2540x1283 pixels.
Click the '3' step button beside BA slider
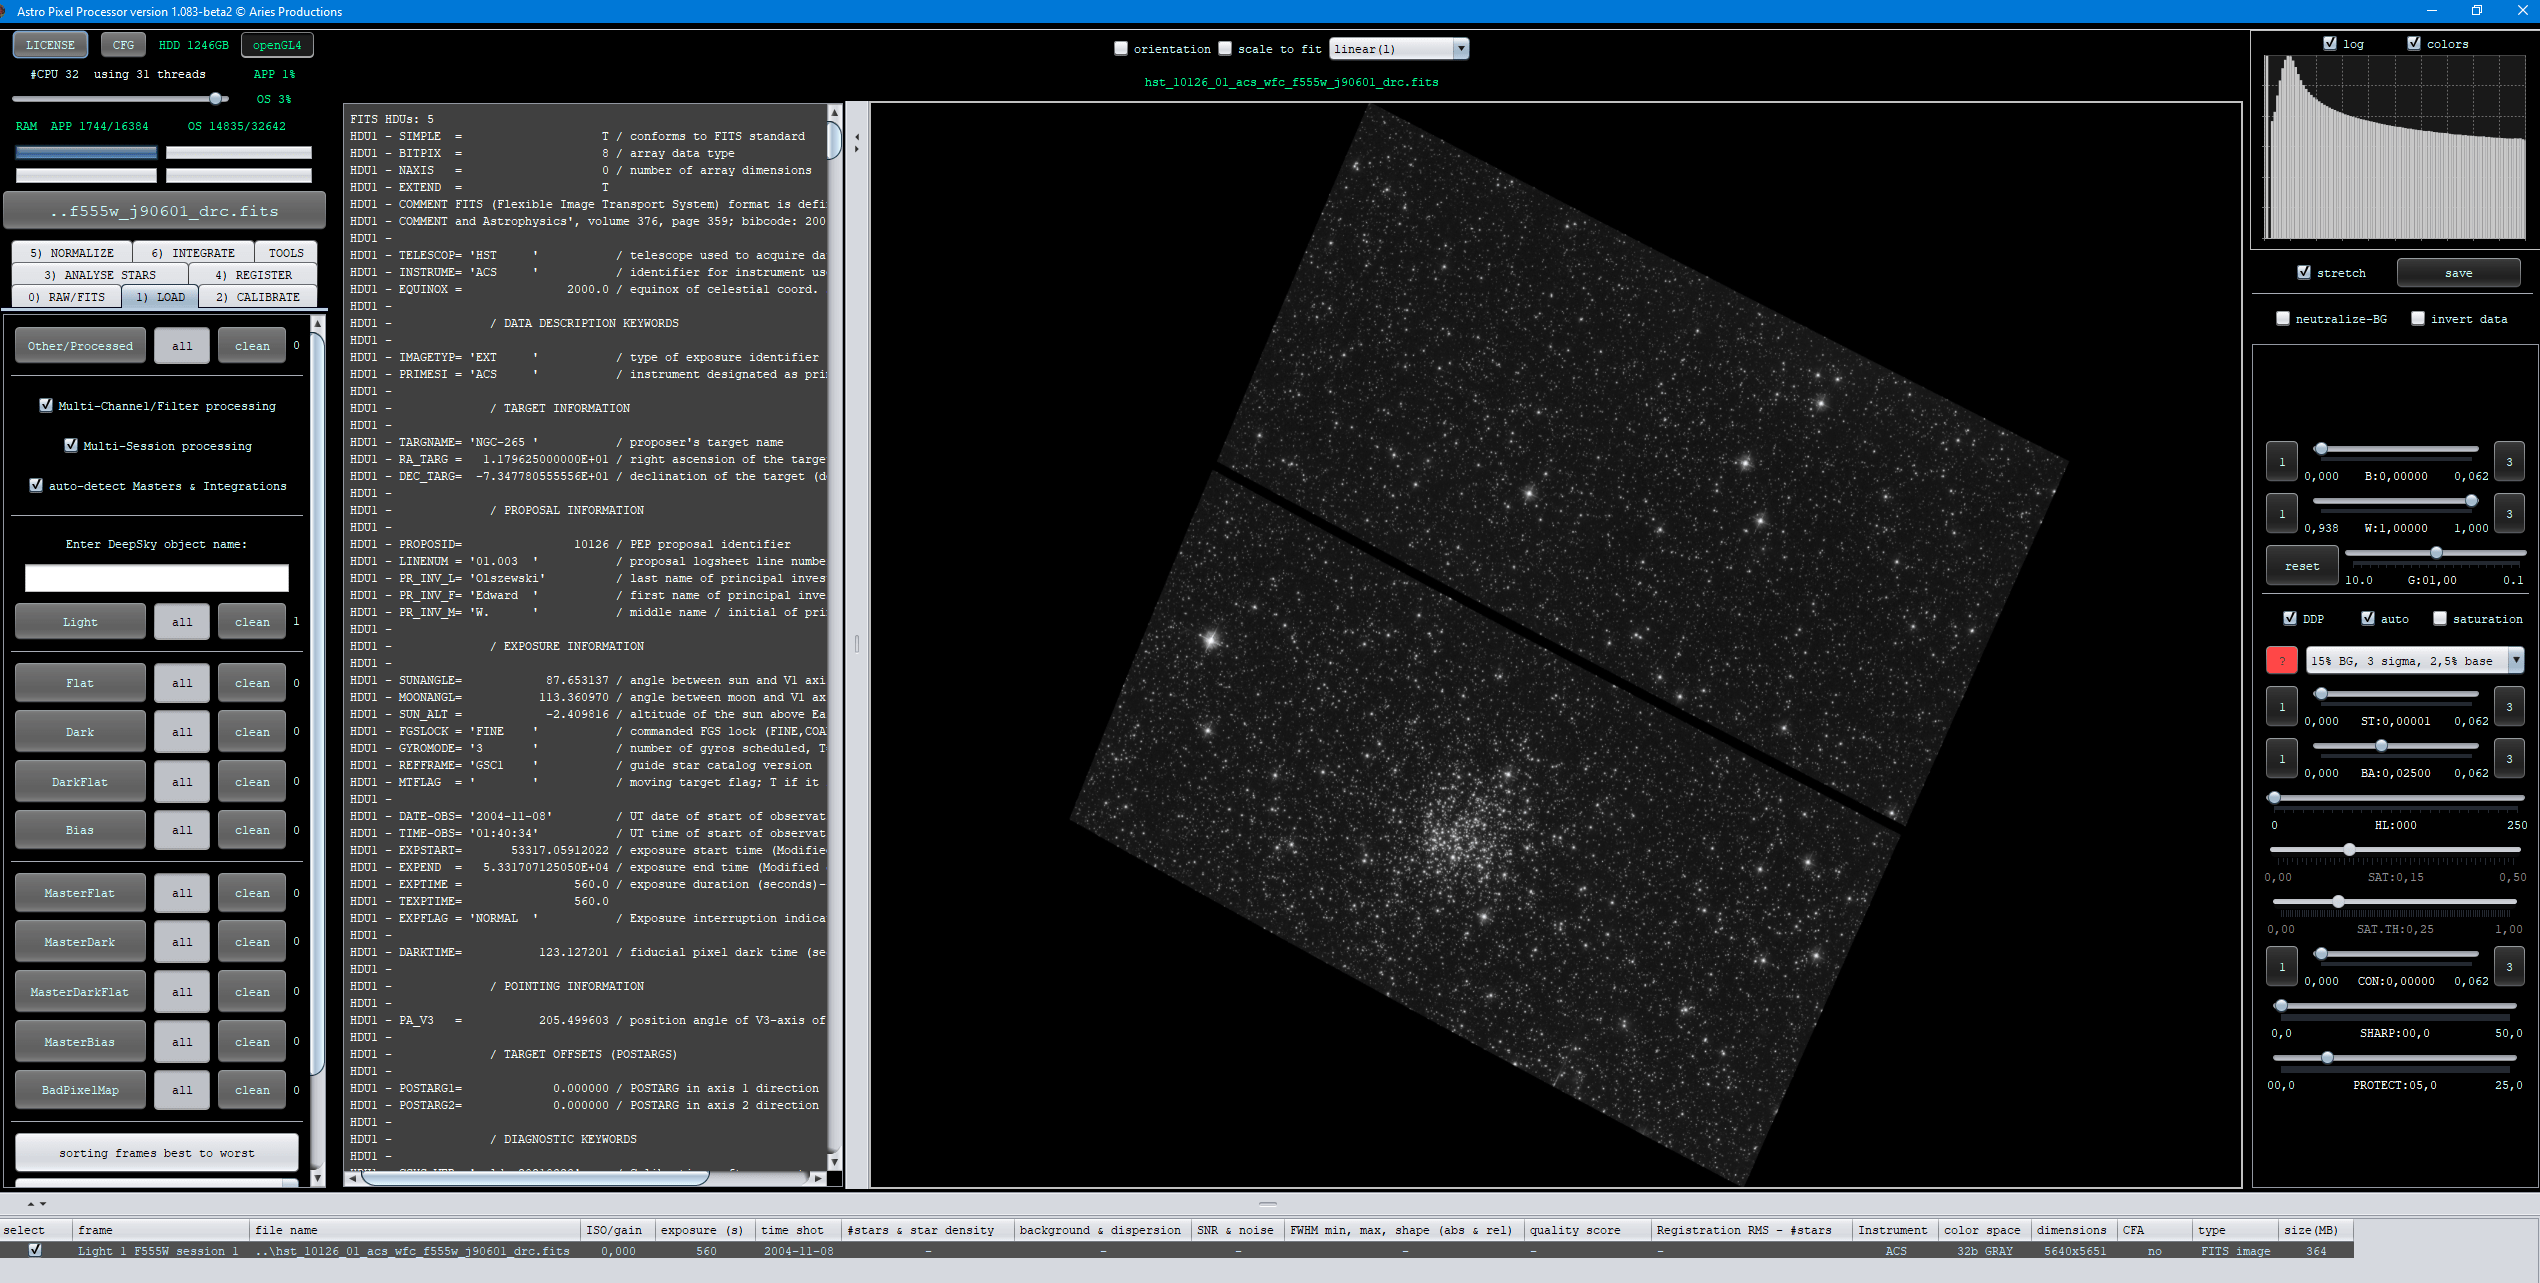(2508, 759)
